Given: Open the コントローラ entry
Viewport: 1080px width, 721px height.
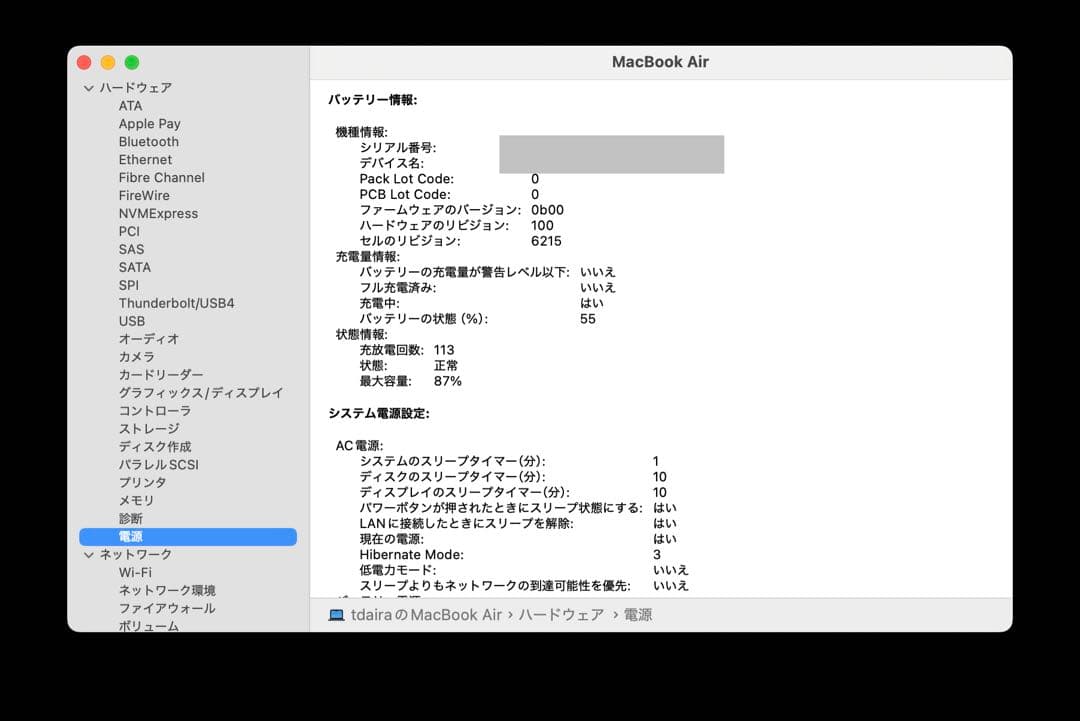Looking at the screenshot, I should coord(155,410).
